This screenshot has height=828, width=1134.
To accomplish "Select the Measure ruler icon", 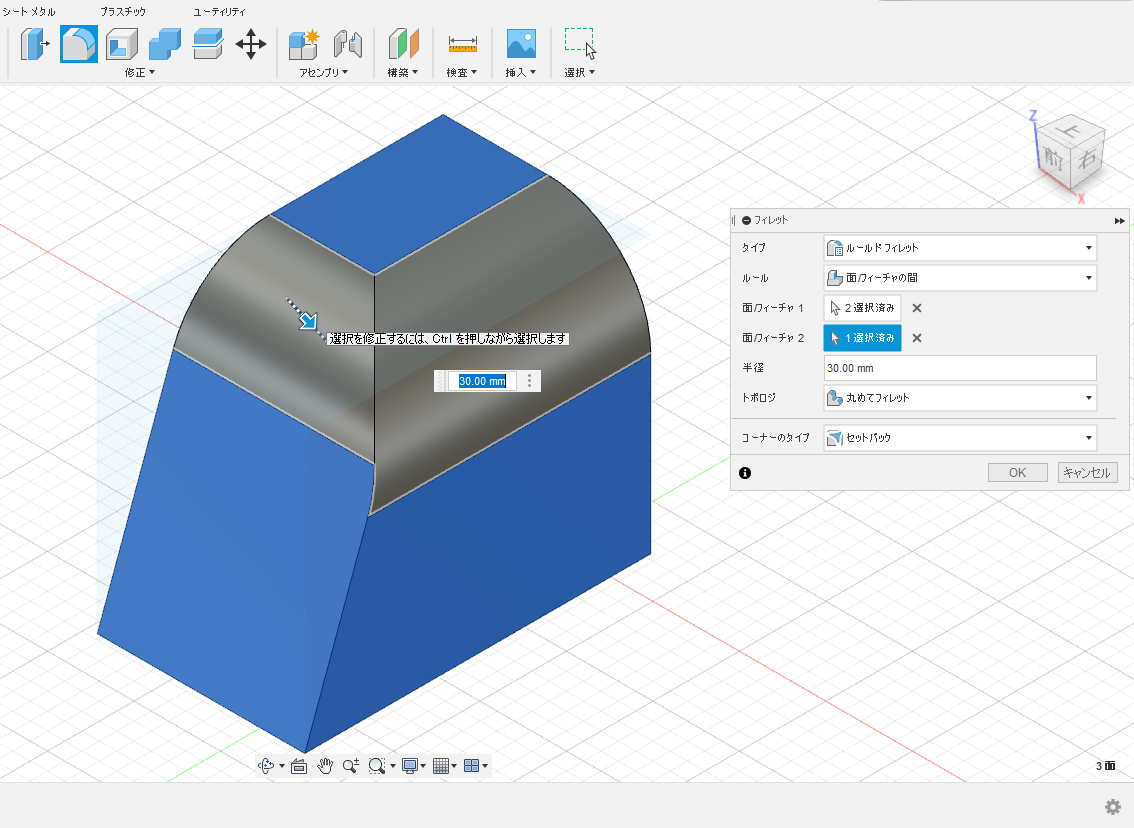I will pyautogui.click(x=463, y=44).
